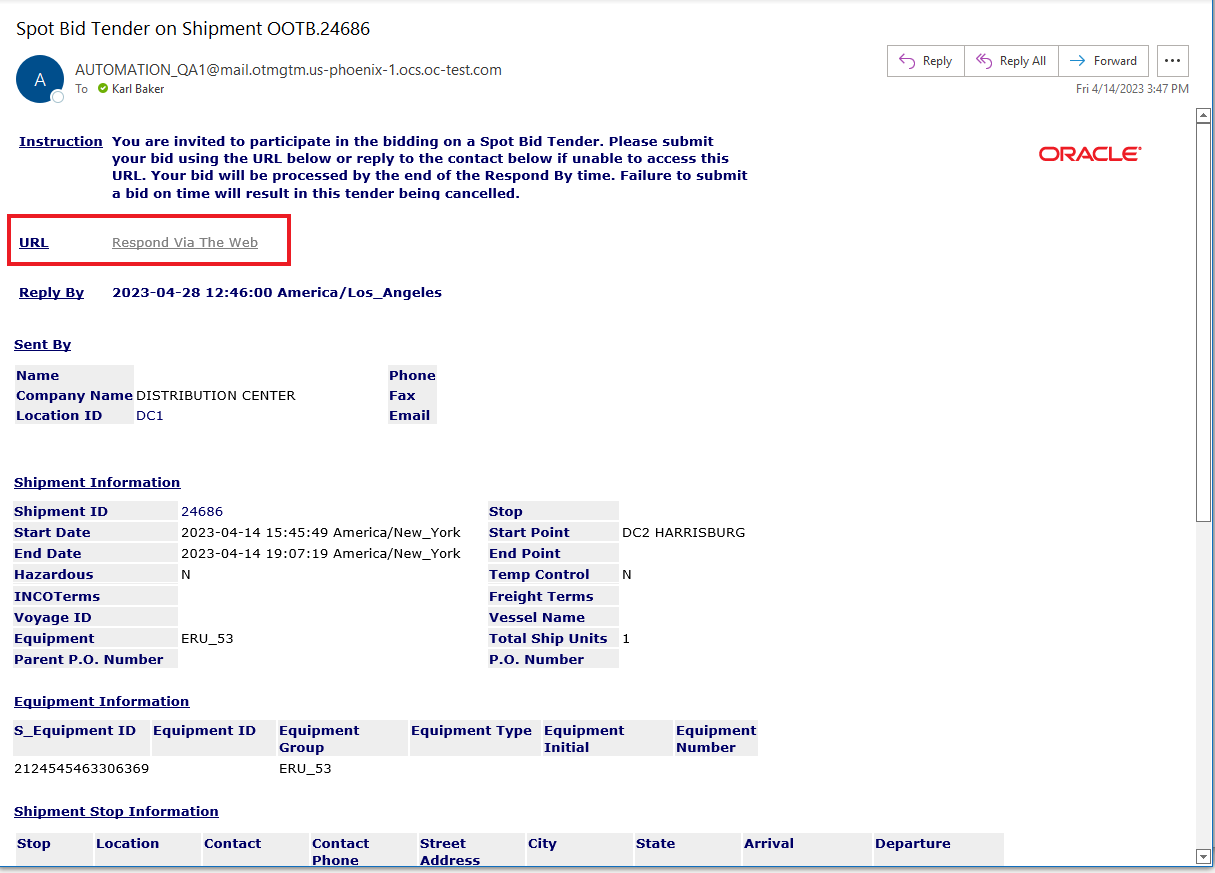Click scrollbar up arrow
The image size is (1215, 873).
1204,115
